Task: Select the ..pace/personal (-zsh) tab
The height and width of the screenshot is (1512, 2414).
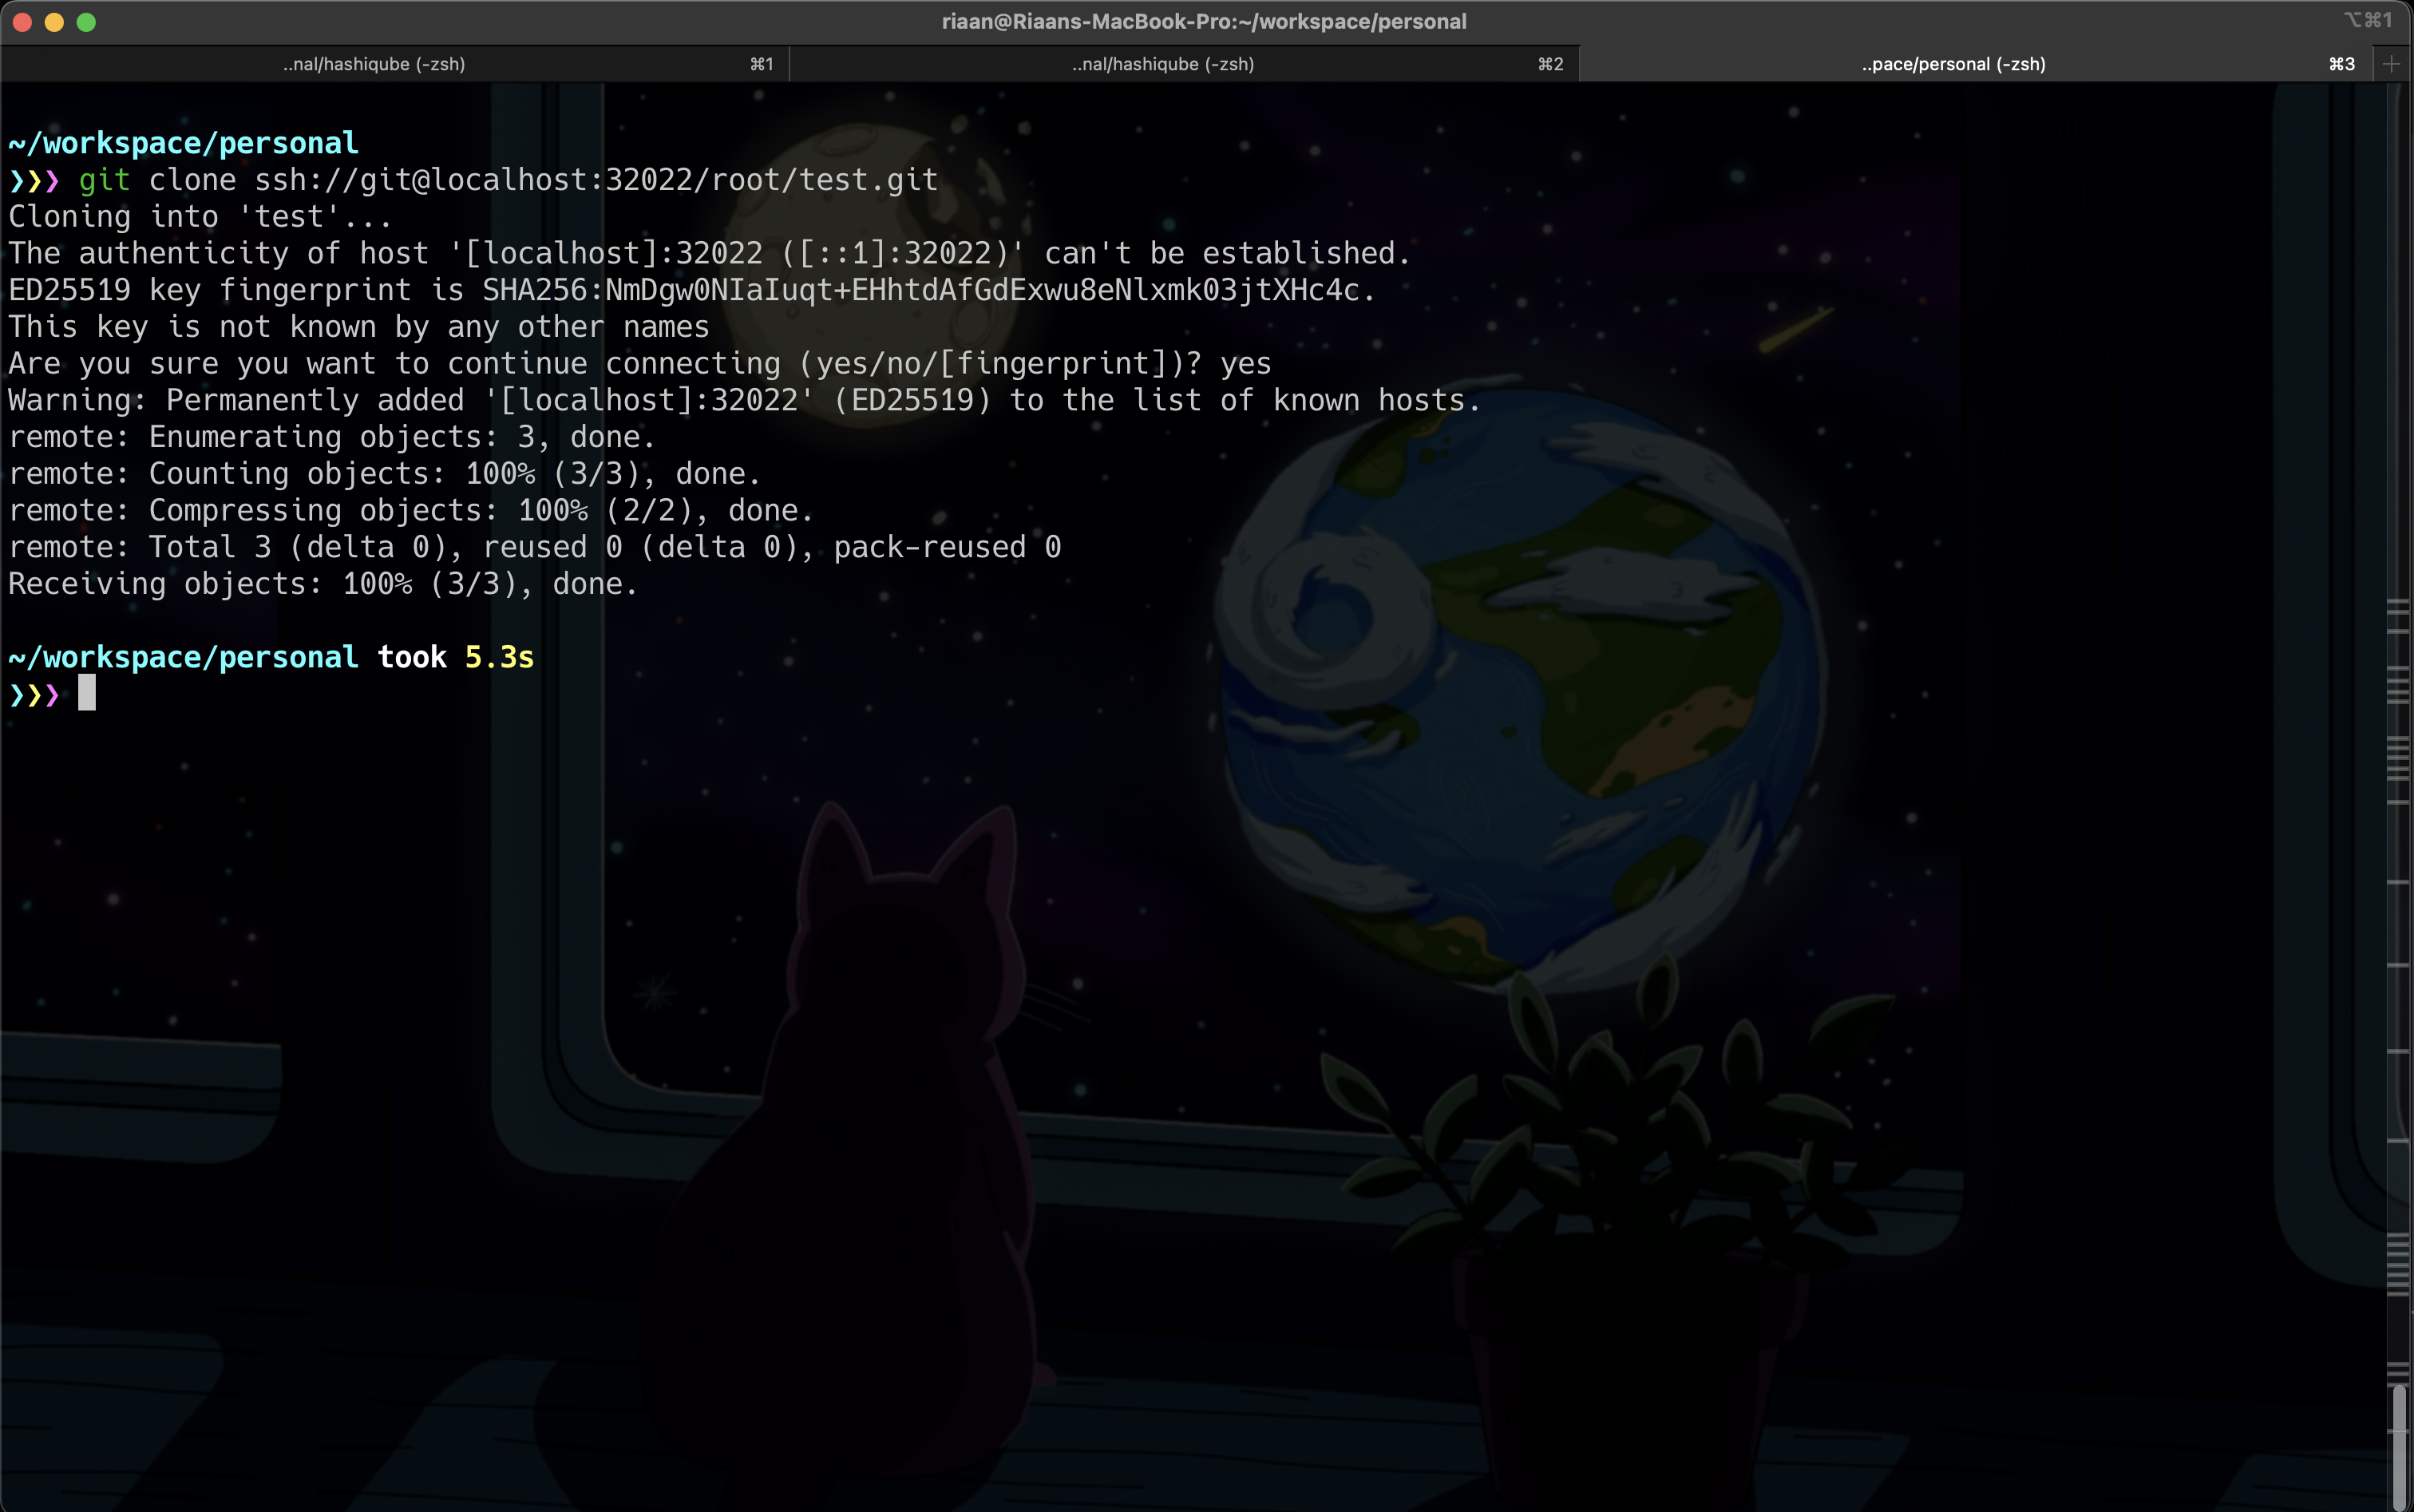Action: [x=1974, y=64]
